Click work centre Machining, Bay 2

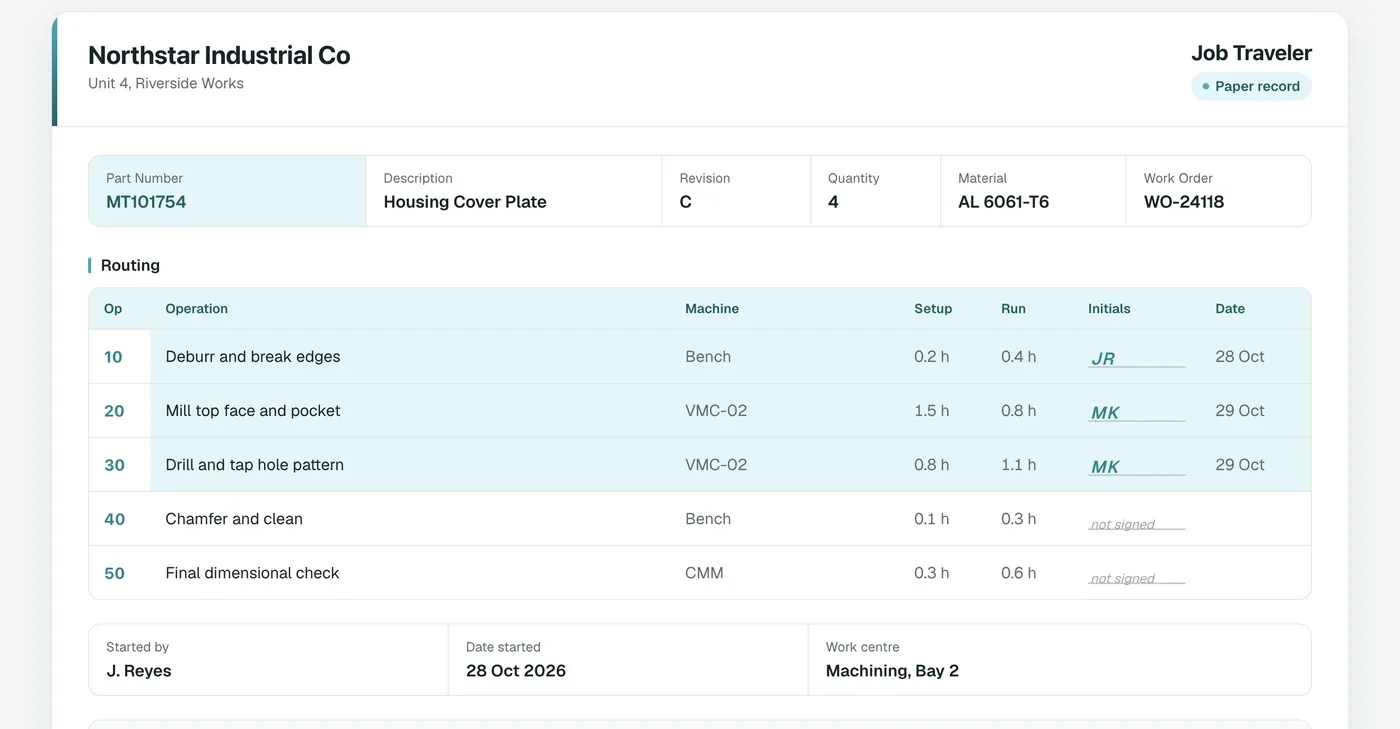click(x=892, y=671)
